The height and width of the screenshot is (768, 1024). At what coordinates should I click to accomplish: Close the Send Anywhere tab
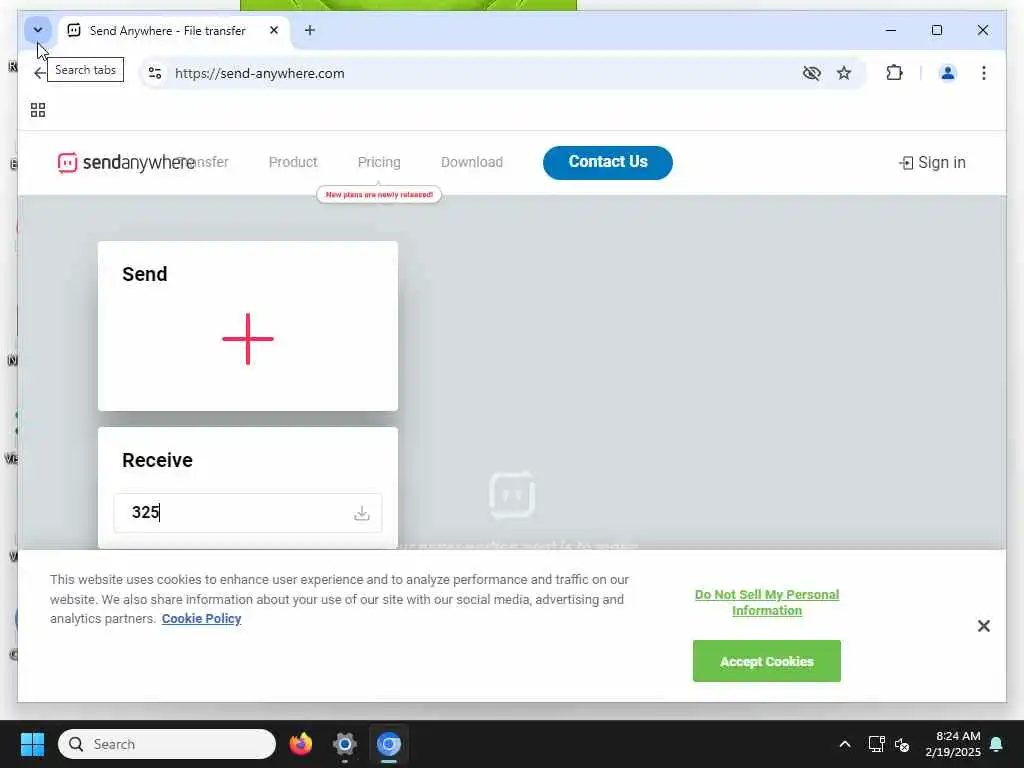pyautogui.click(x=274, y=30)
